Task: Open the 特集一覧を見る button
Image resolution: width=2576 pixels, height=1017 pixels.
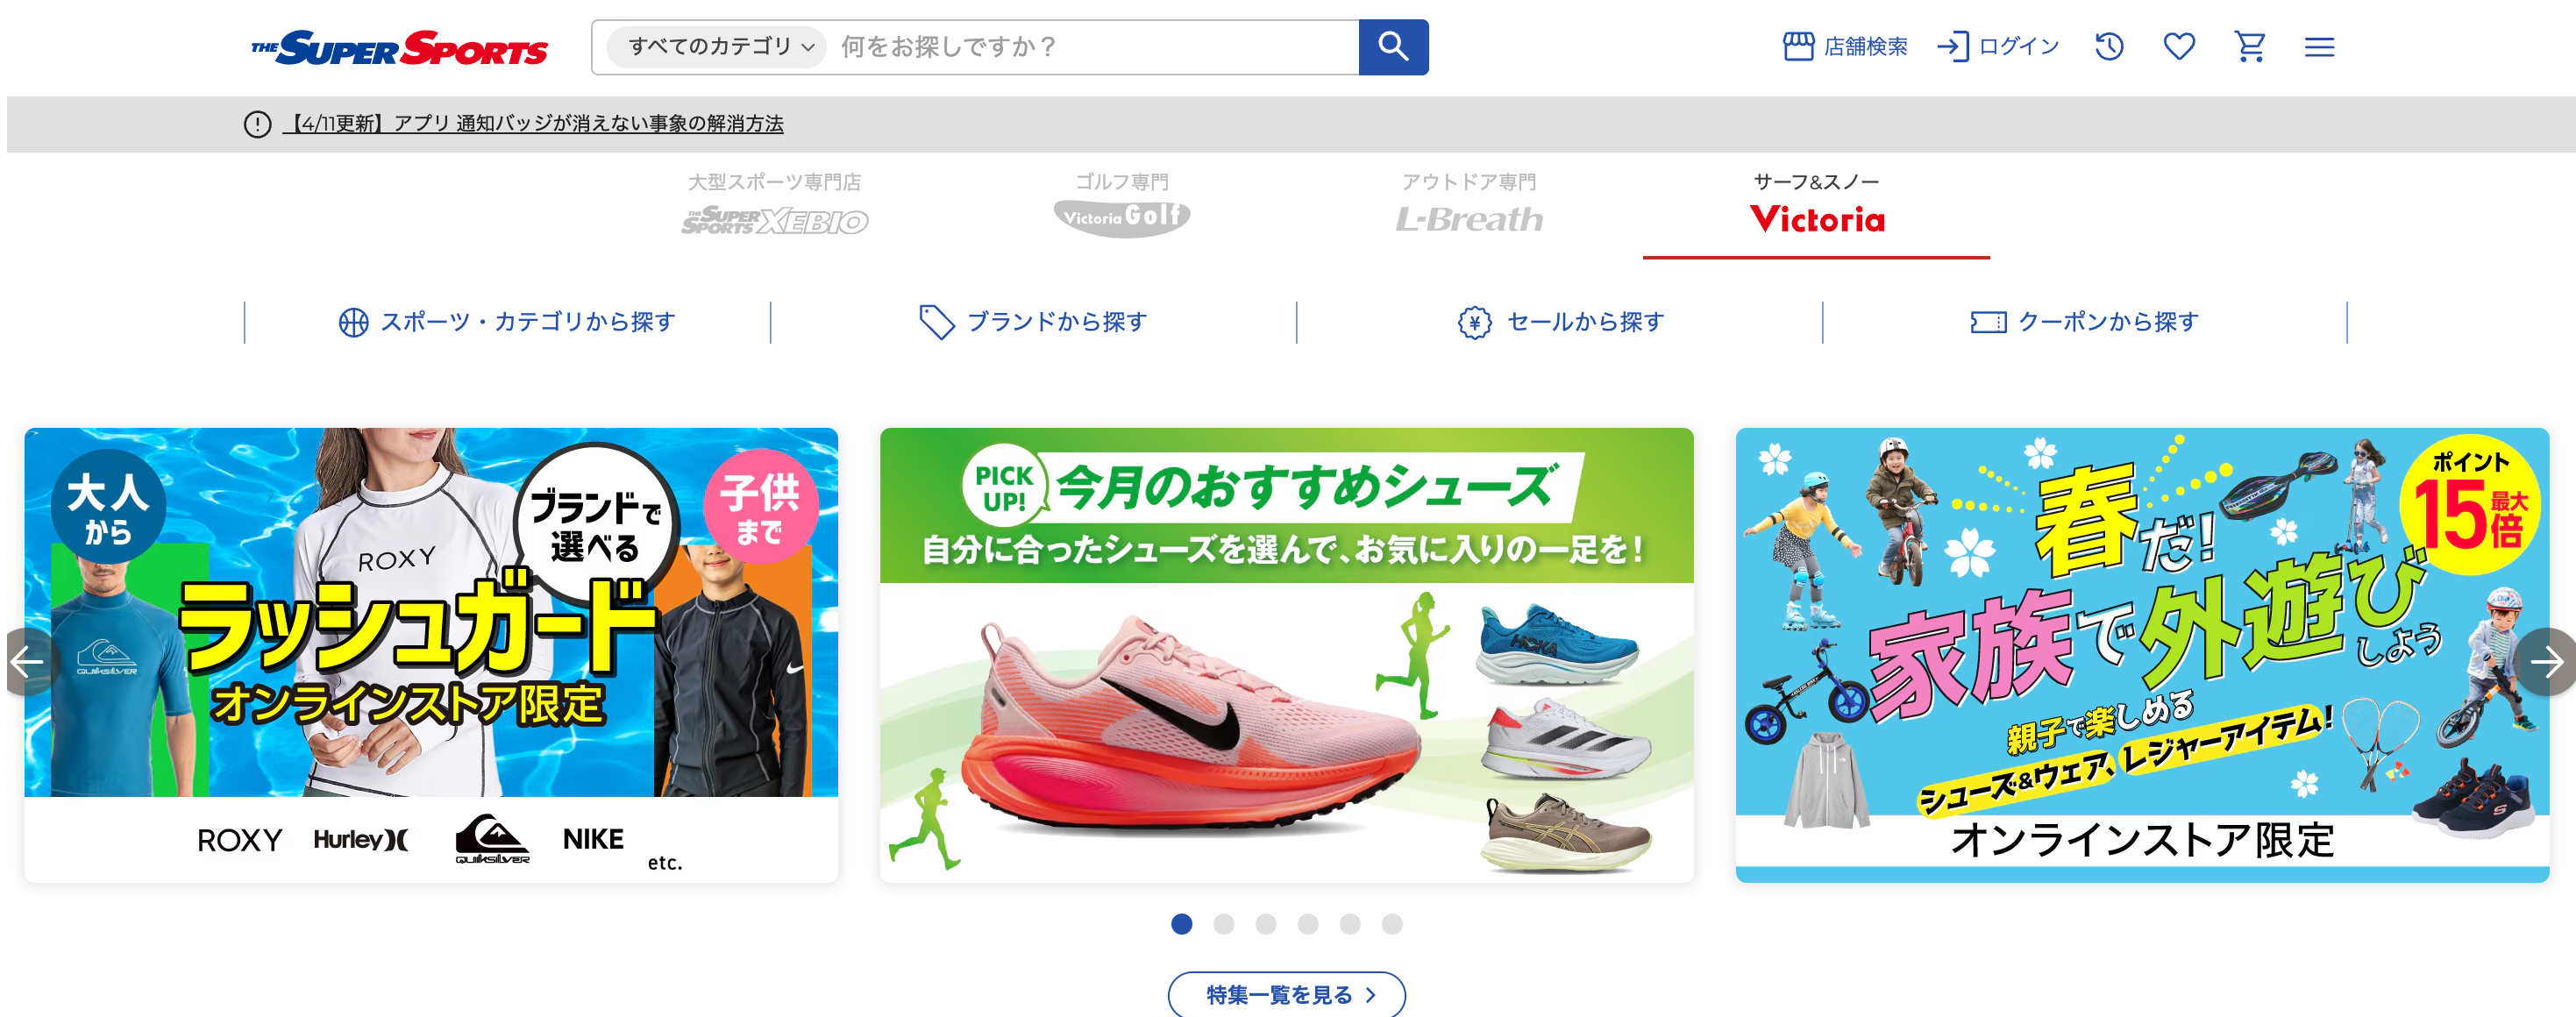Action: (x=1286, y=994)
